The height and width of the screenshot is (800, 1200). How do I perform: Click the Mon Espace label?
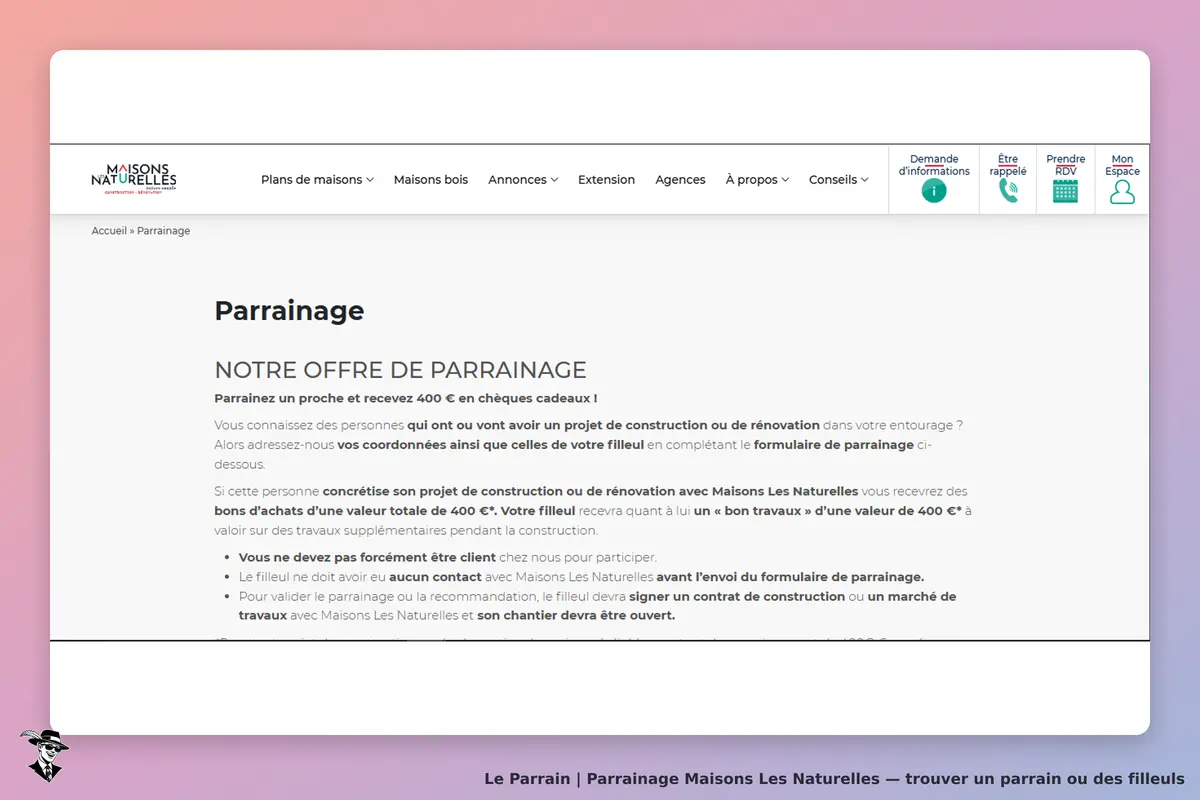click(1123, 165)
